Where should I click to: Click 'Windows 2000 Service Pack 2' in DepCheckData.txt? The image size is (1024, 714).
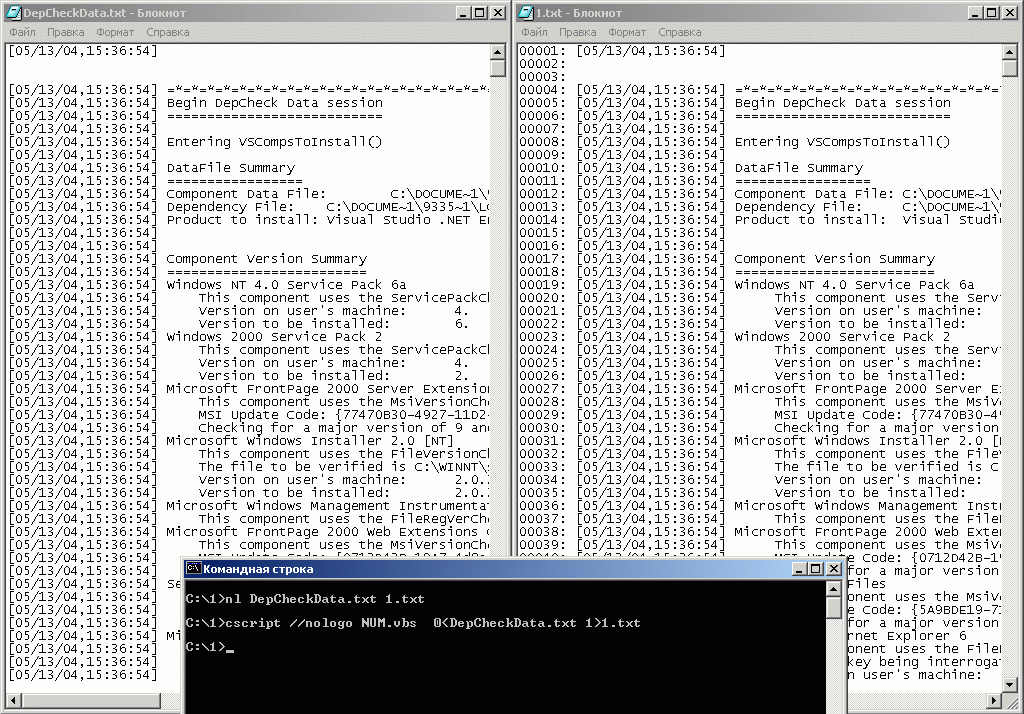(x=274, y=337)
